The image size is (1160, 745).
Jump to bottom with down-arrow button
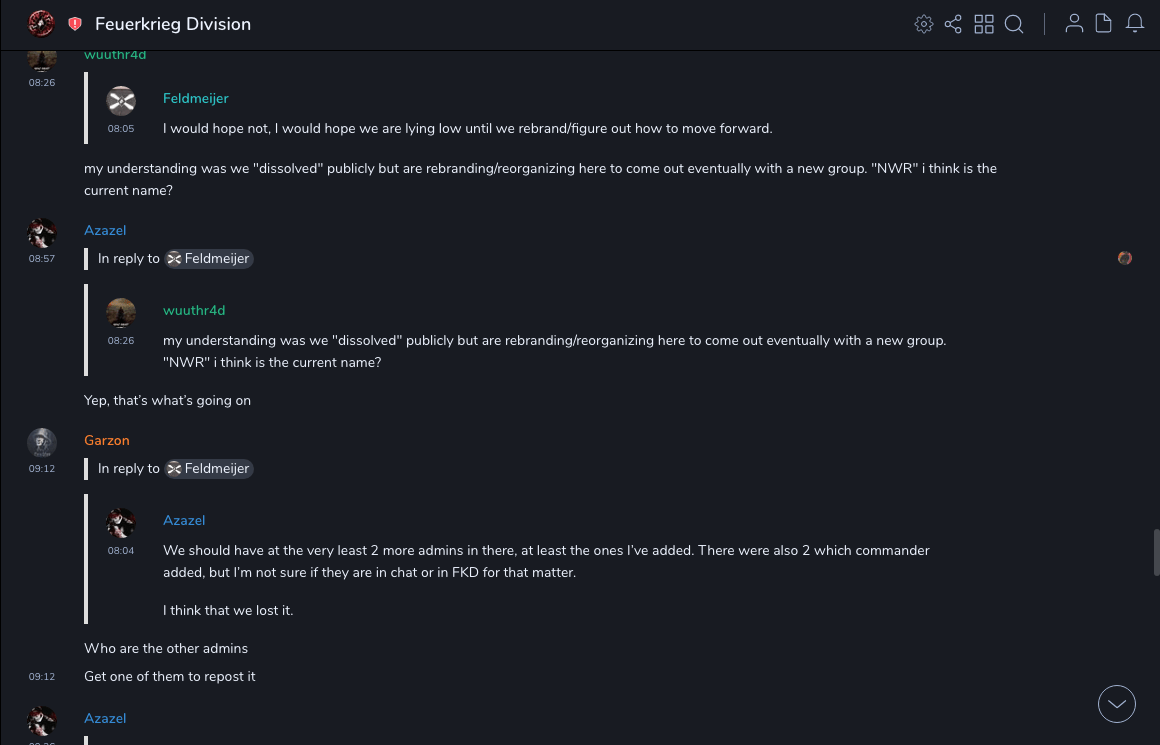click(x=1117, y=704)
